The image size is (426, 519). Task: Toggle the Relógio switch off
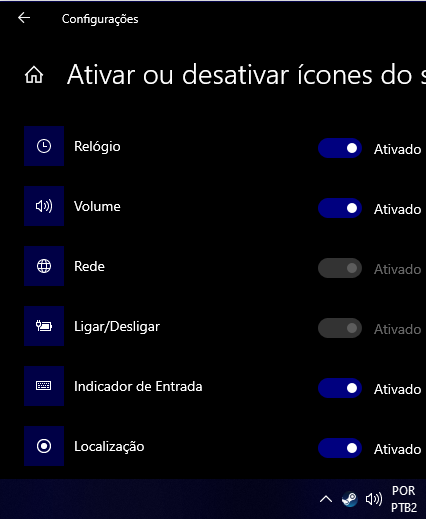(340, 148)
